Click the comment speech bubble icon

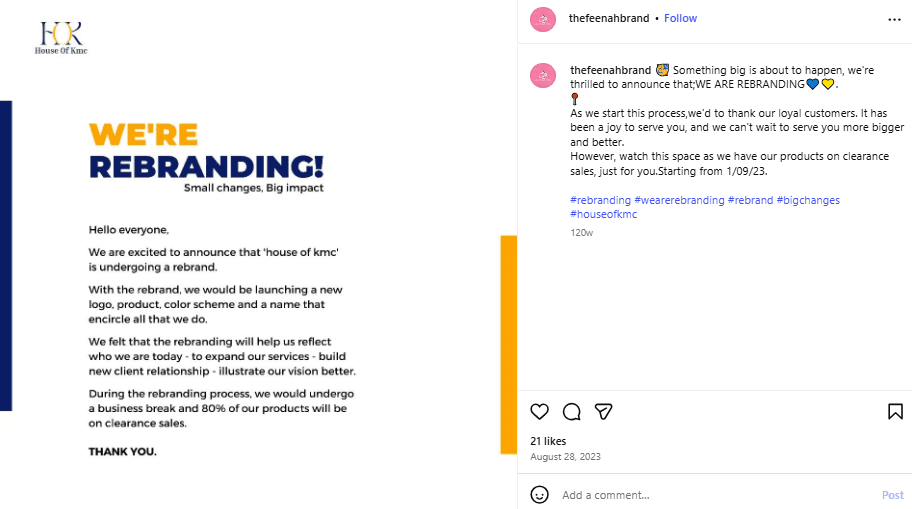click(x=572, y=412)
